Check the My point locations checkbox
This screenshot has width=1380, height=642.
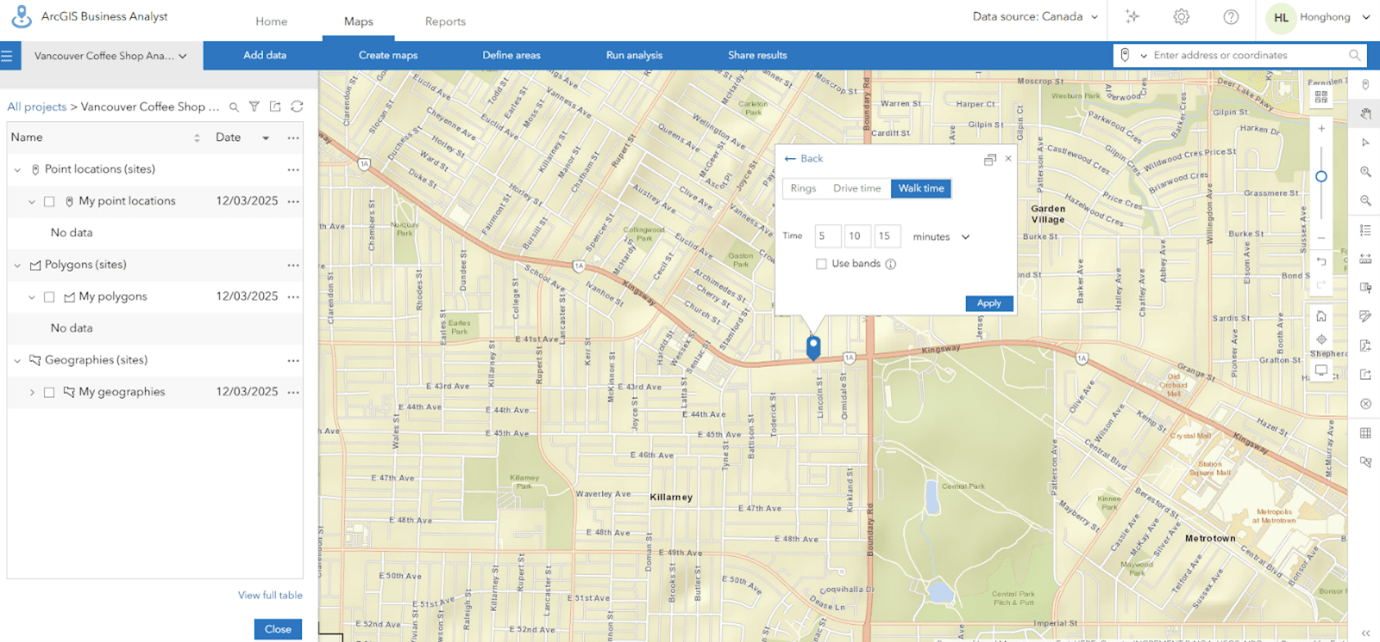point(49,201)
